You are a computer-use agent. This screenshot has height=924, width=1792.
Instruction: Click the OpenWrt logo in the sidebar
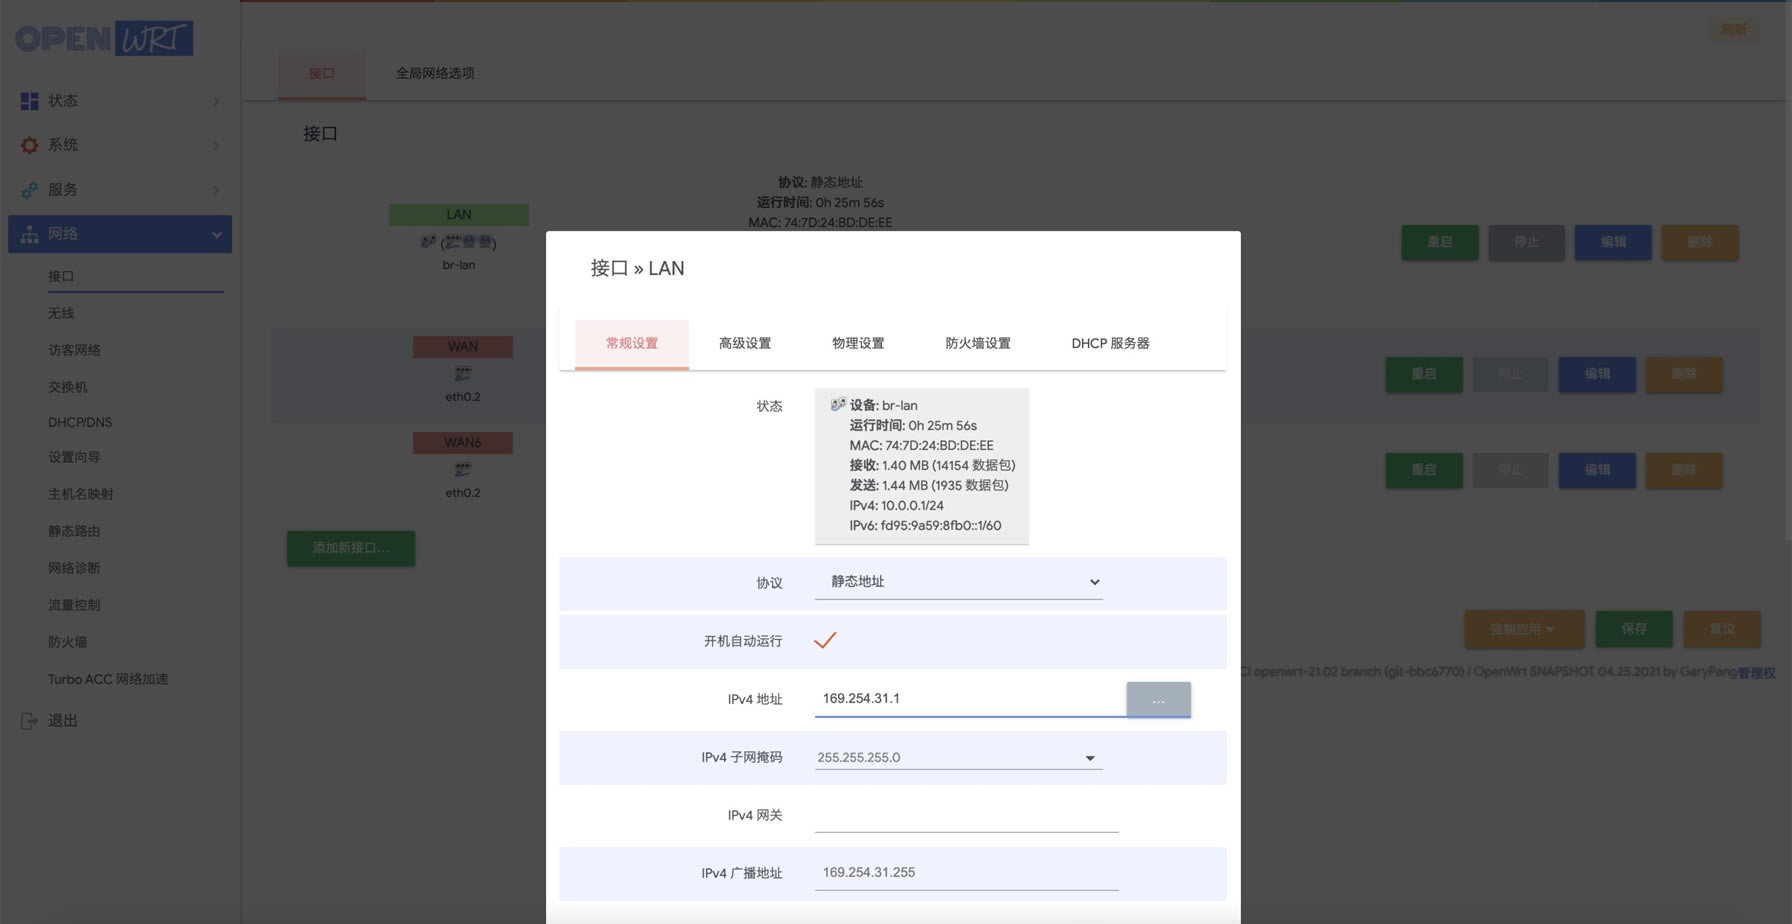[x=103, y=38]
